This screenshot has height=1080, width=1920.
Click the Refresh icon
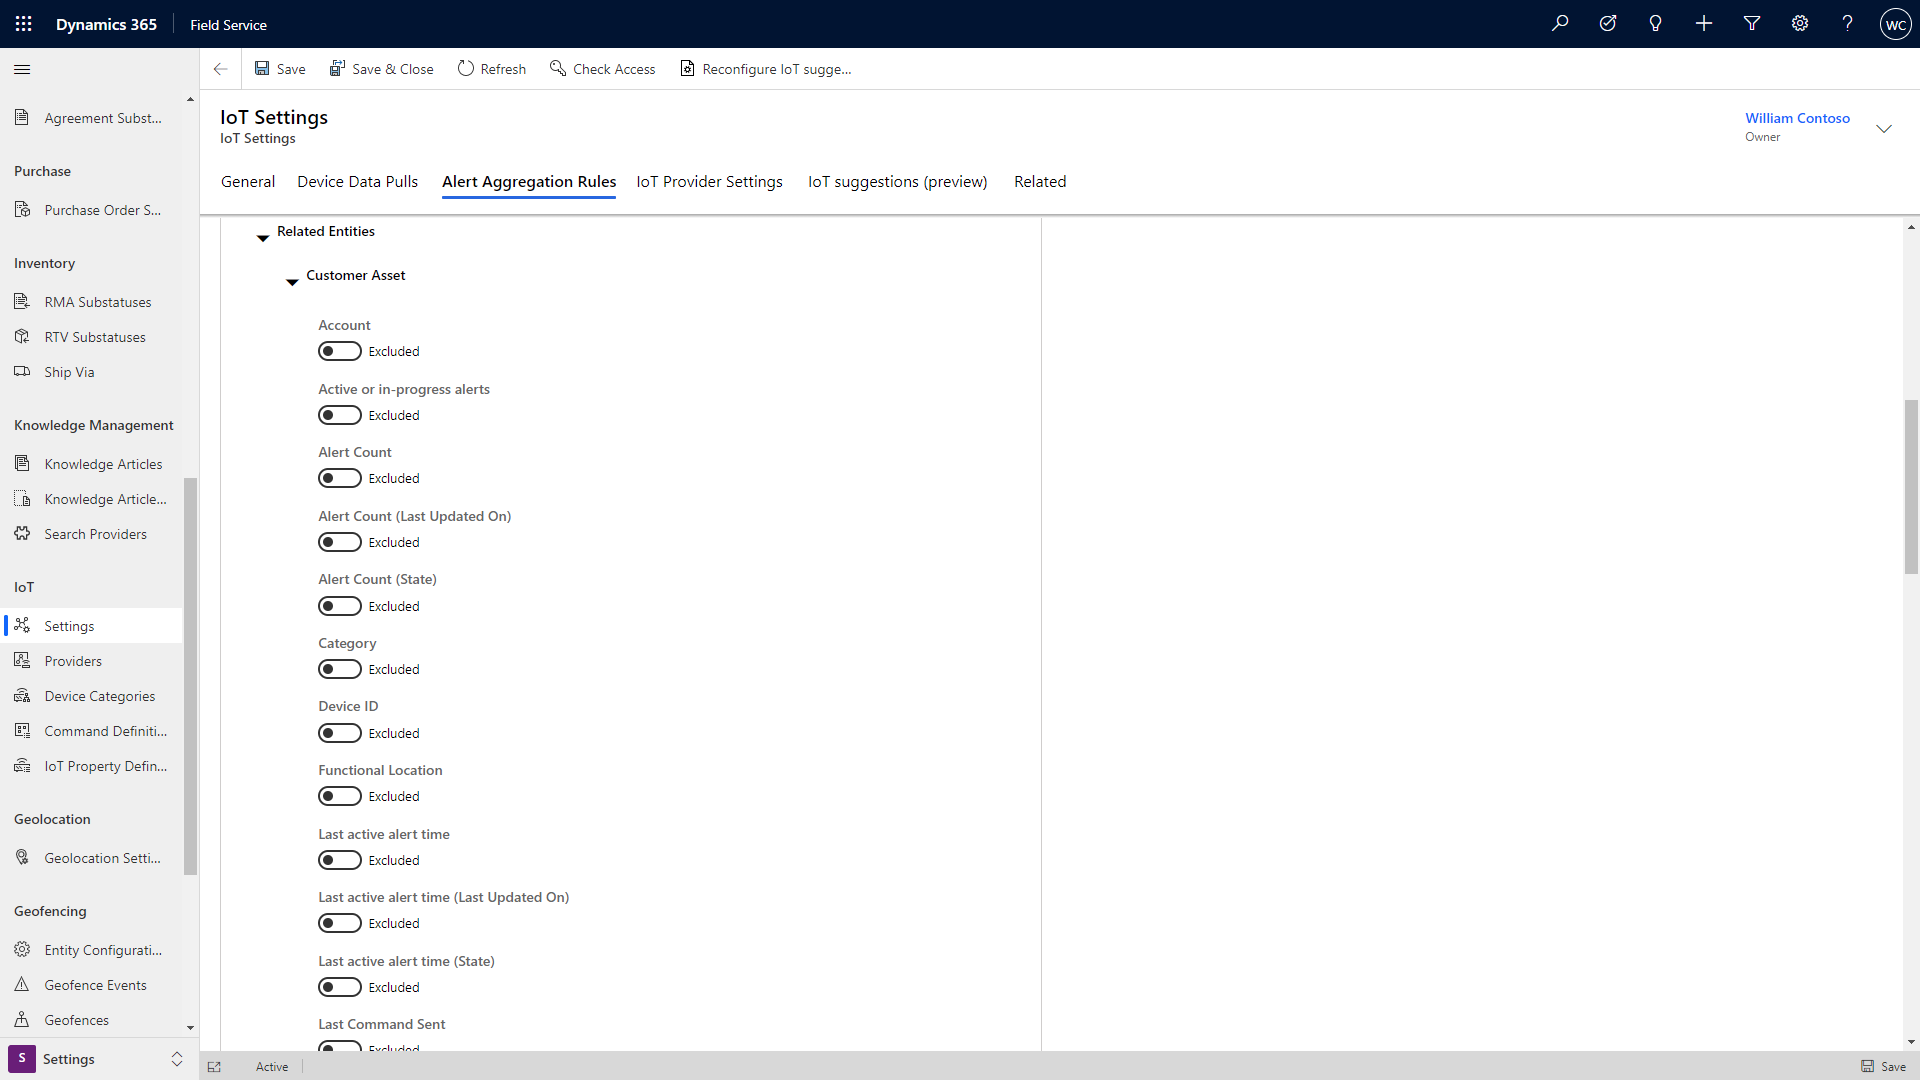pos(467,69)
